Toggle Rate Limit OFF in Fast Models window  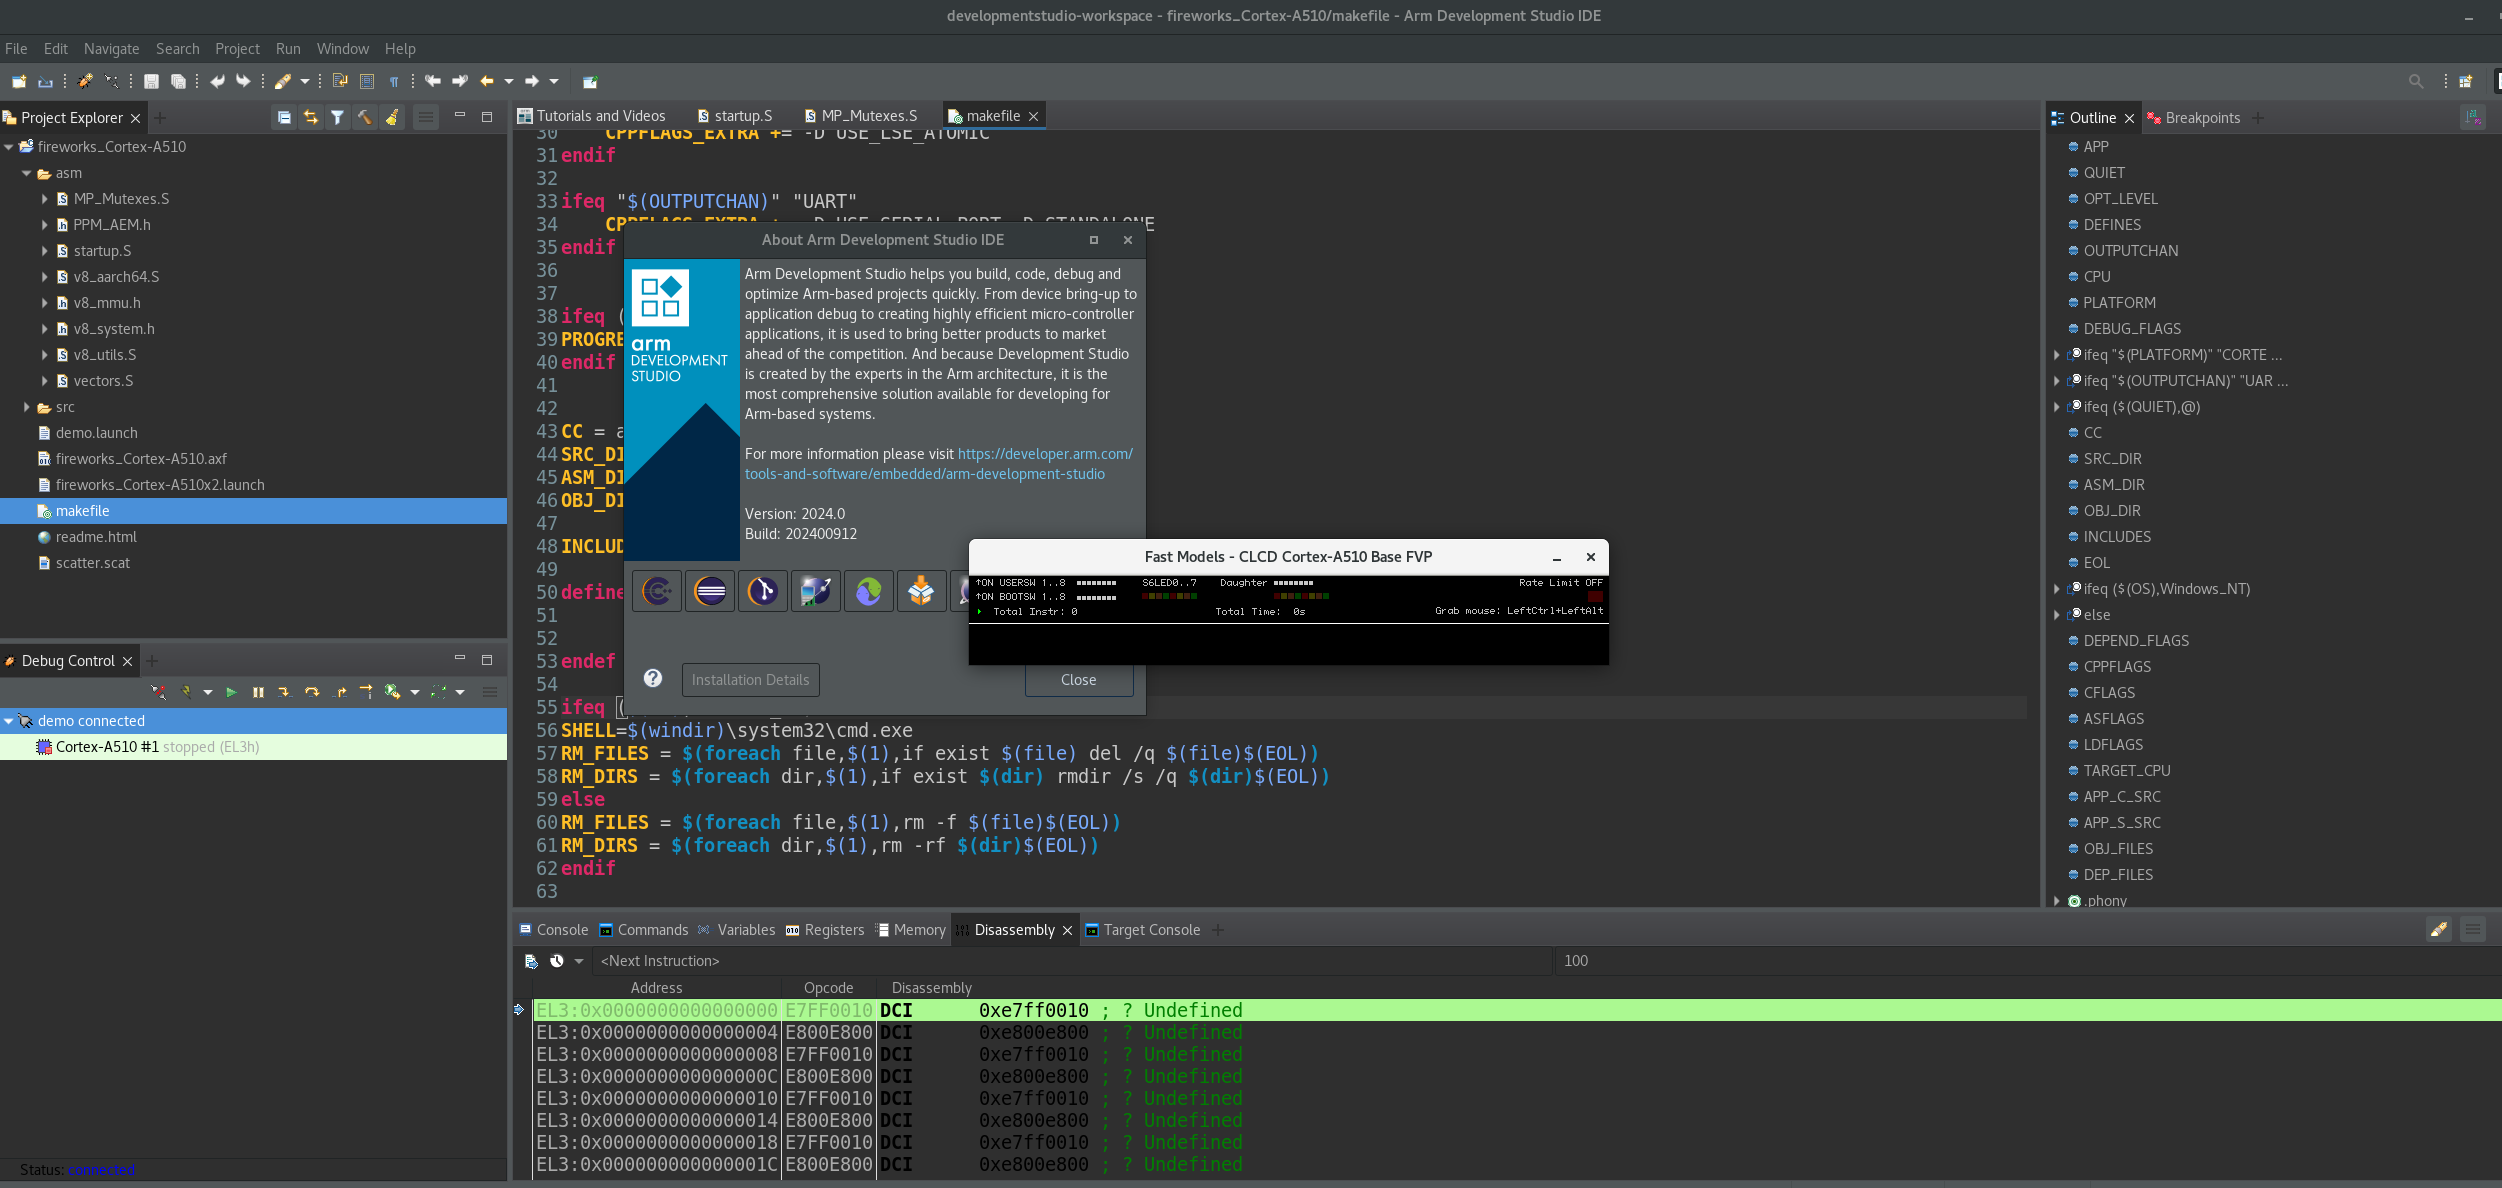[x=1560, y=583]
